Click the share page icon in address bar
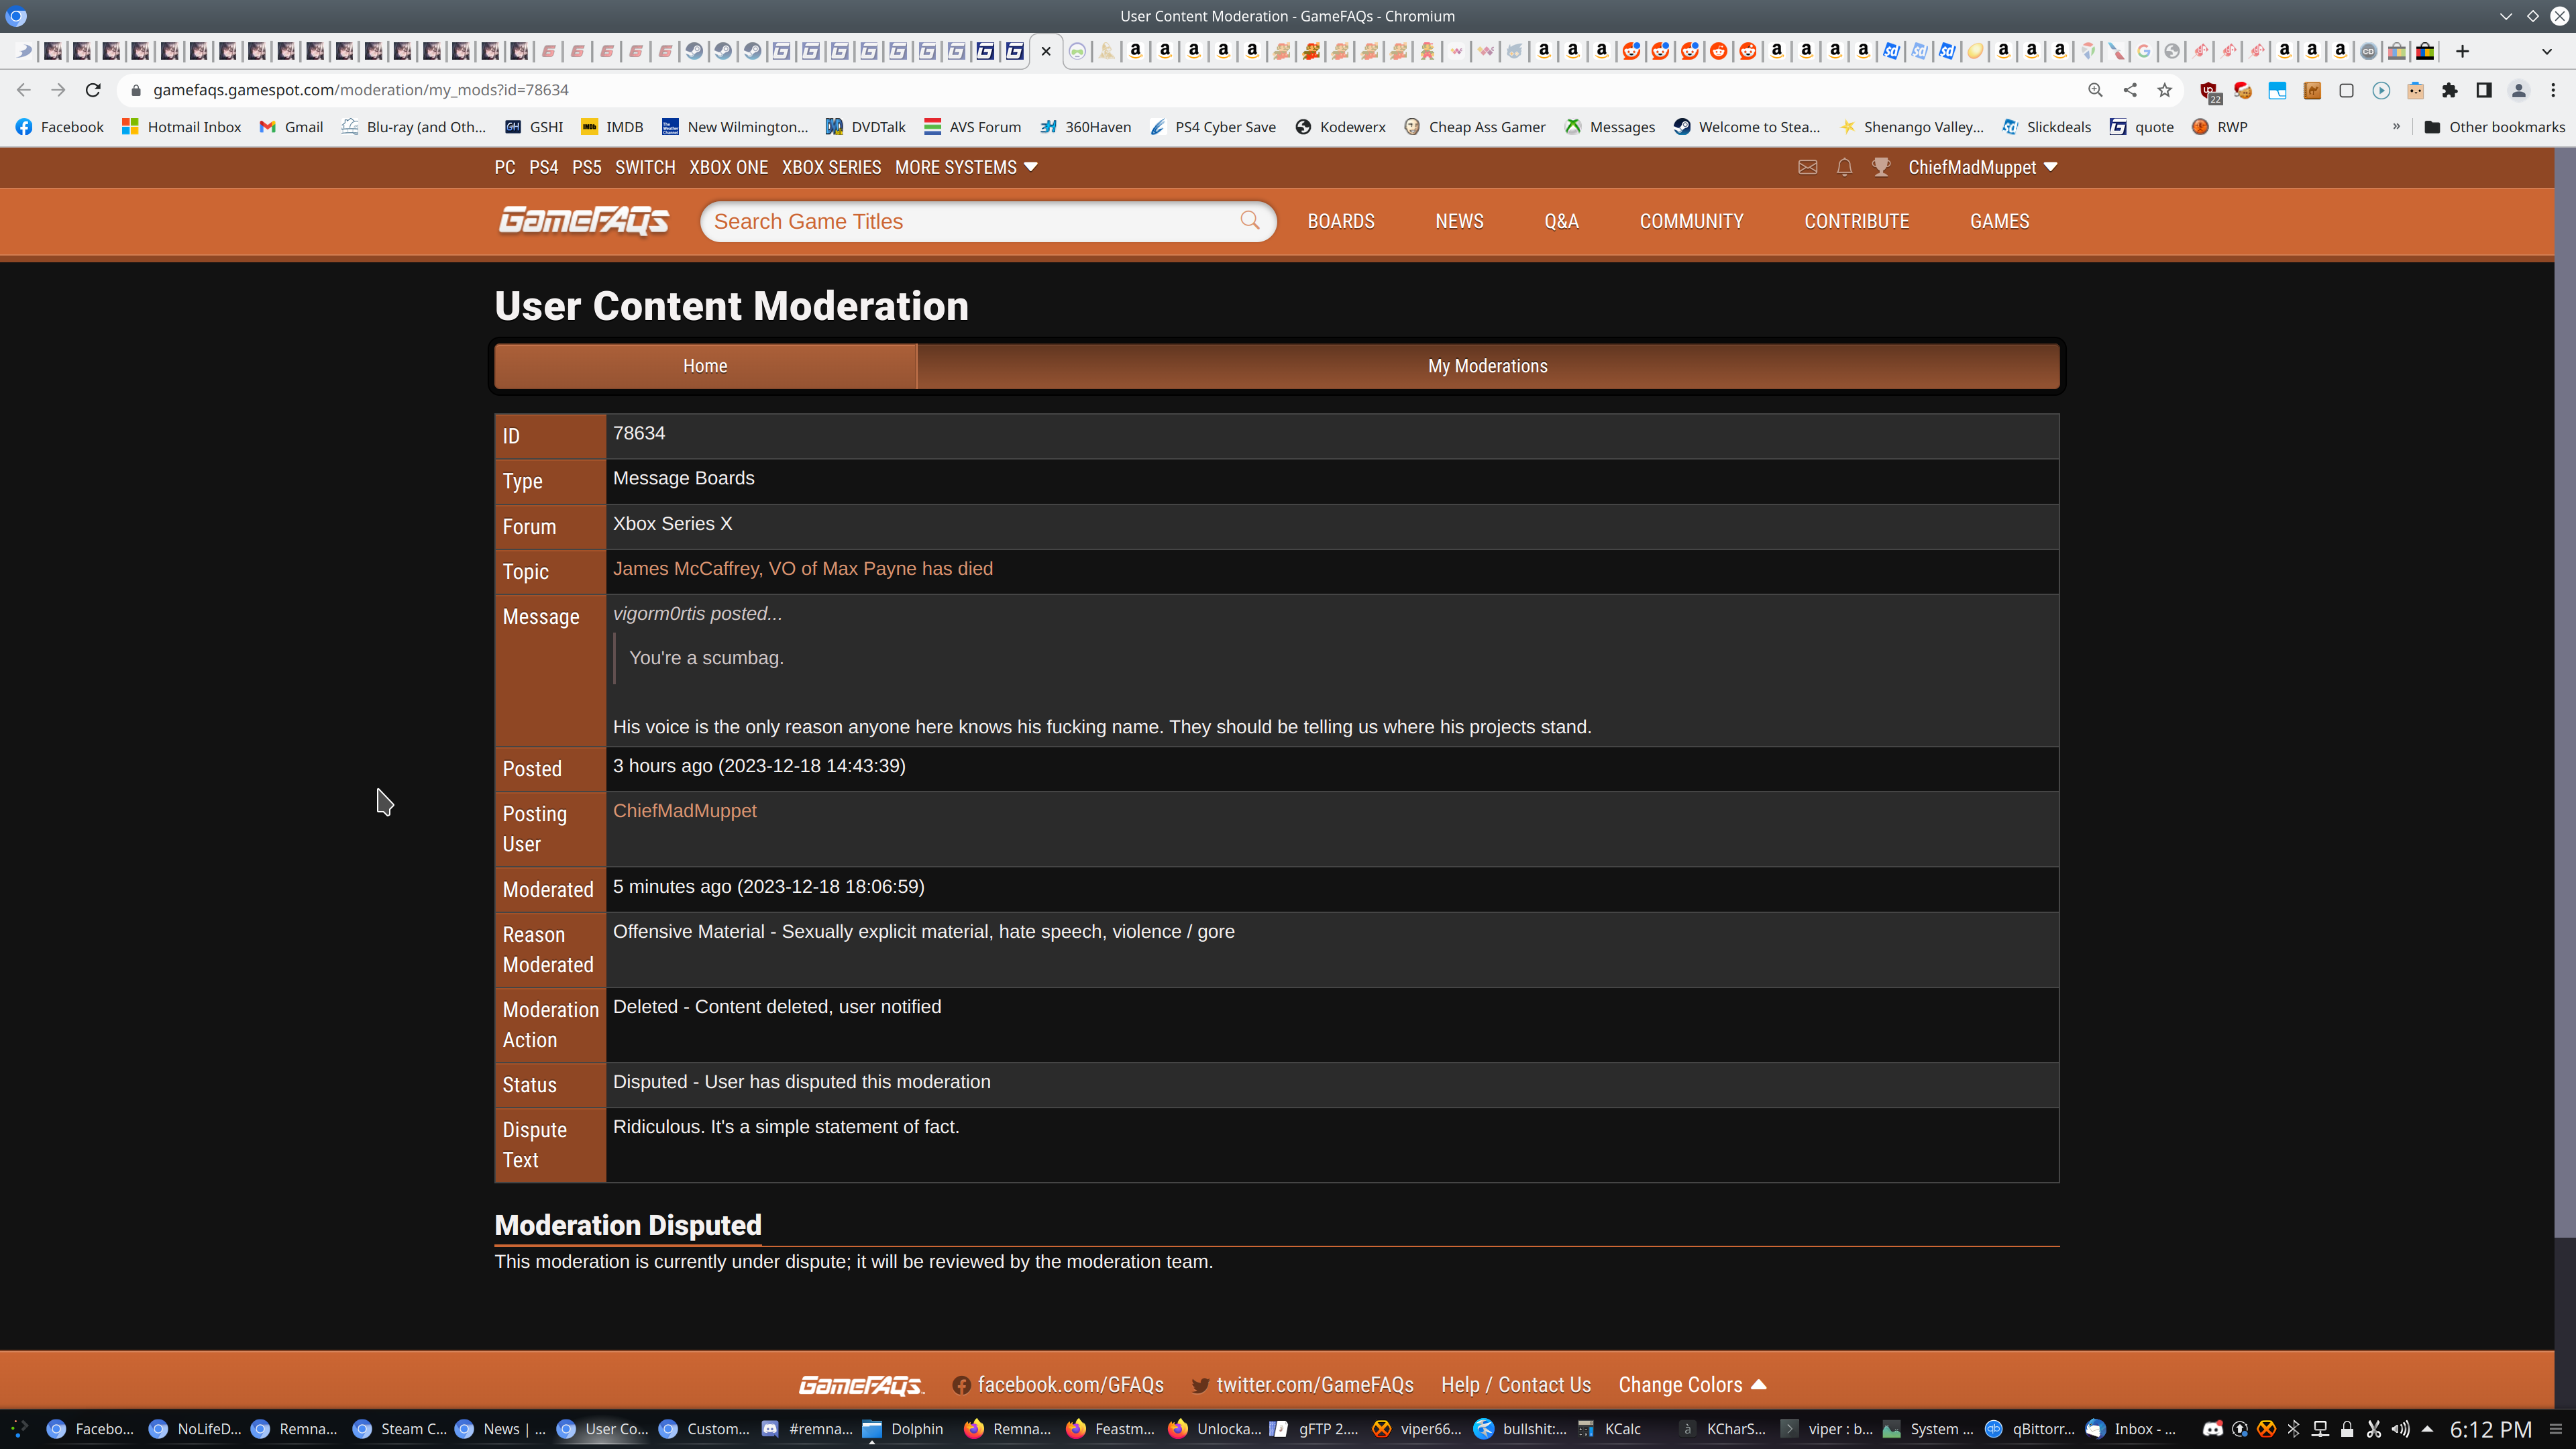 click(2130, 90)
